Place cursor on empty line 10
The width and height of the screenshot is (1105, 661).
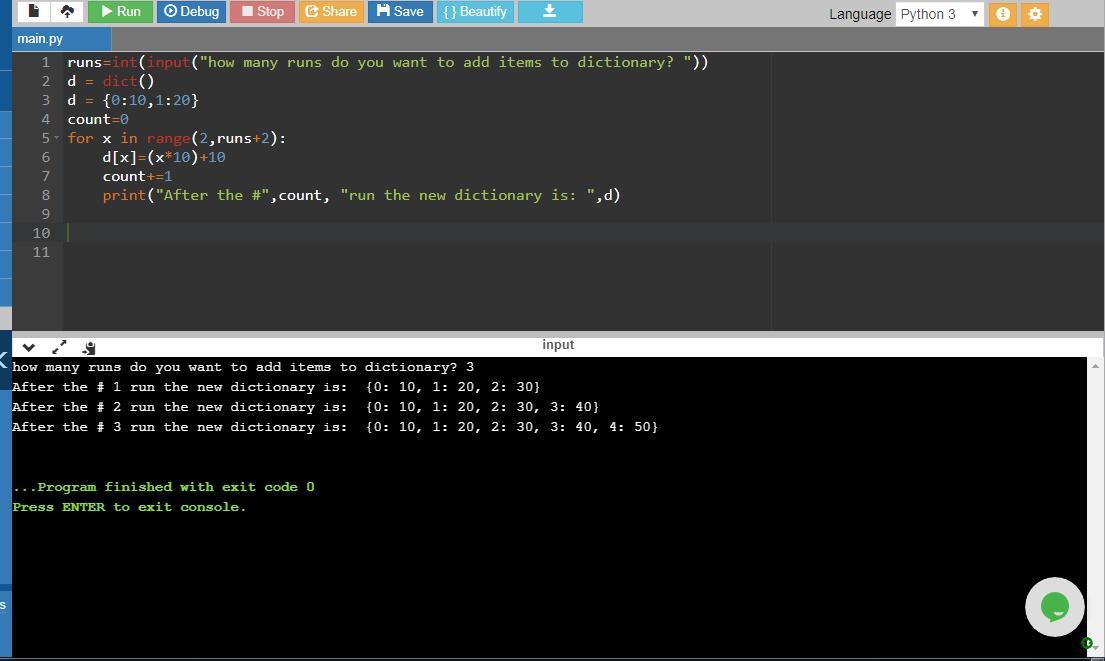(x=400, y=233)
